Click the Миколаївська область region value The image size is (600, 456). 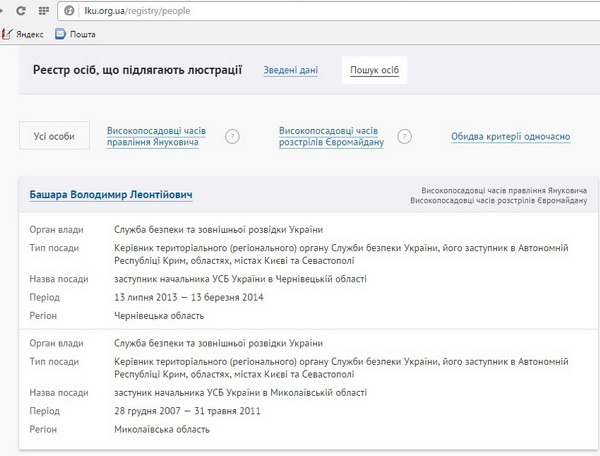pyautogui.click(x=162, y=429)
